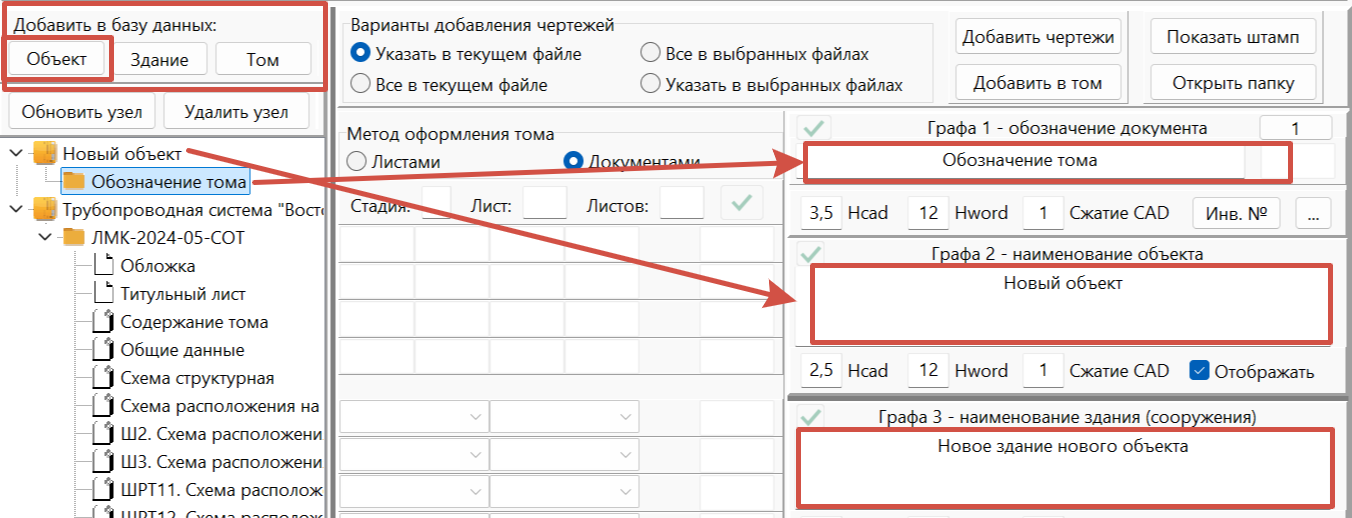Click folder icon of Обозначение тома
The width and height of the screenshot is (1352, 518).
pyautogui.click(x=74, y=181)
